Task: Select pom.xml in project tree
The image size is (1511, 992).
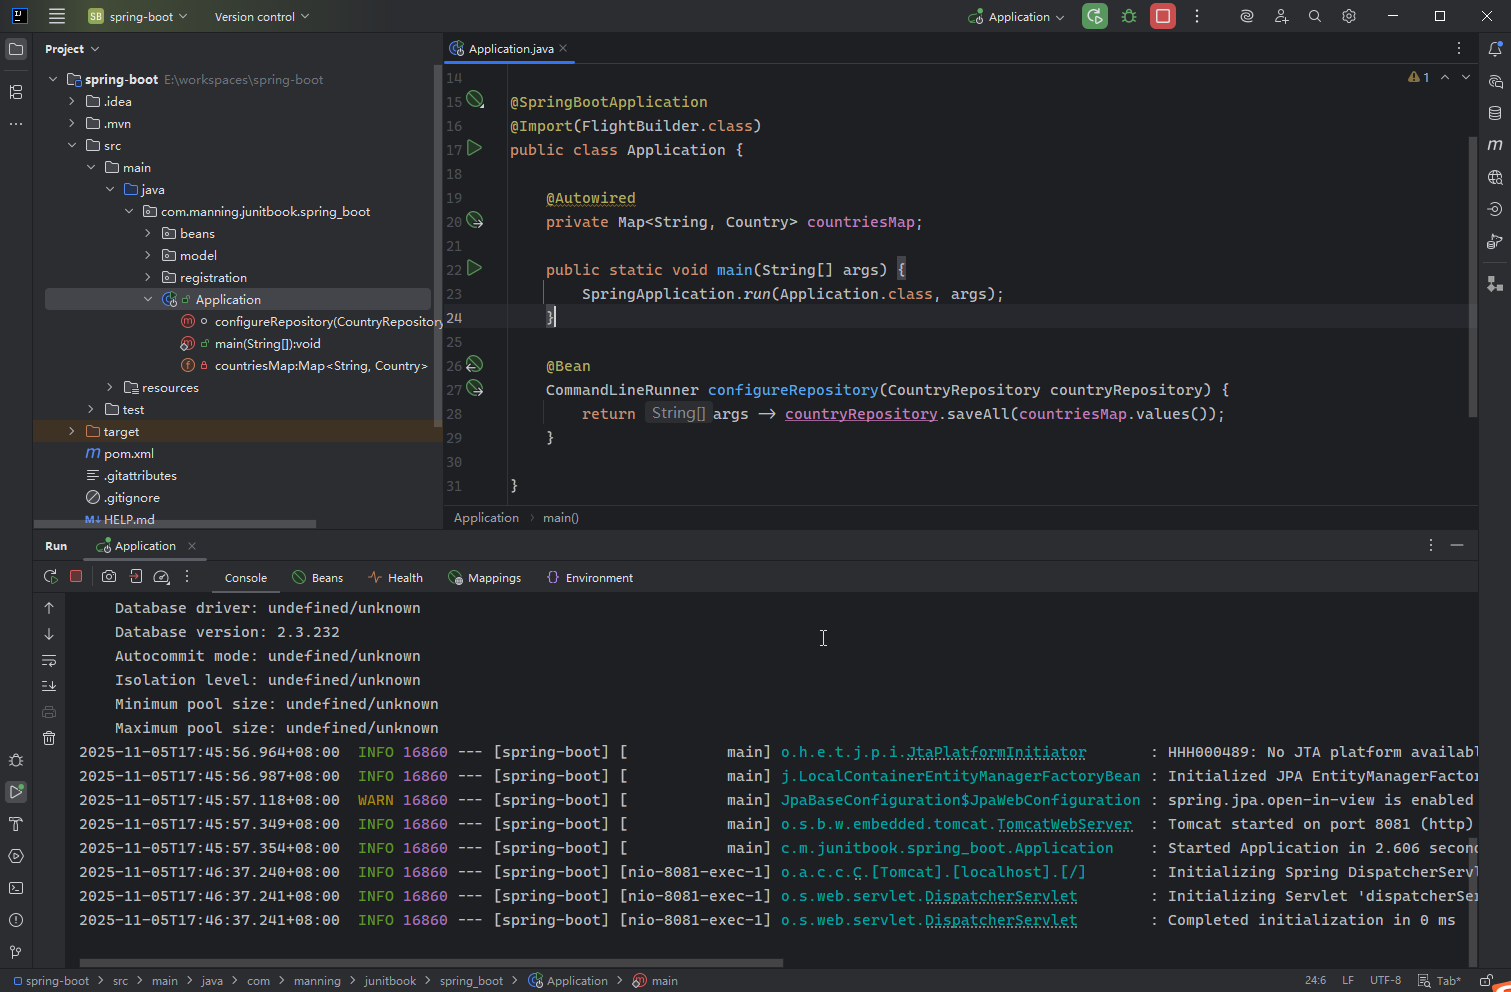Action: coord(129,454)
